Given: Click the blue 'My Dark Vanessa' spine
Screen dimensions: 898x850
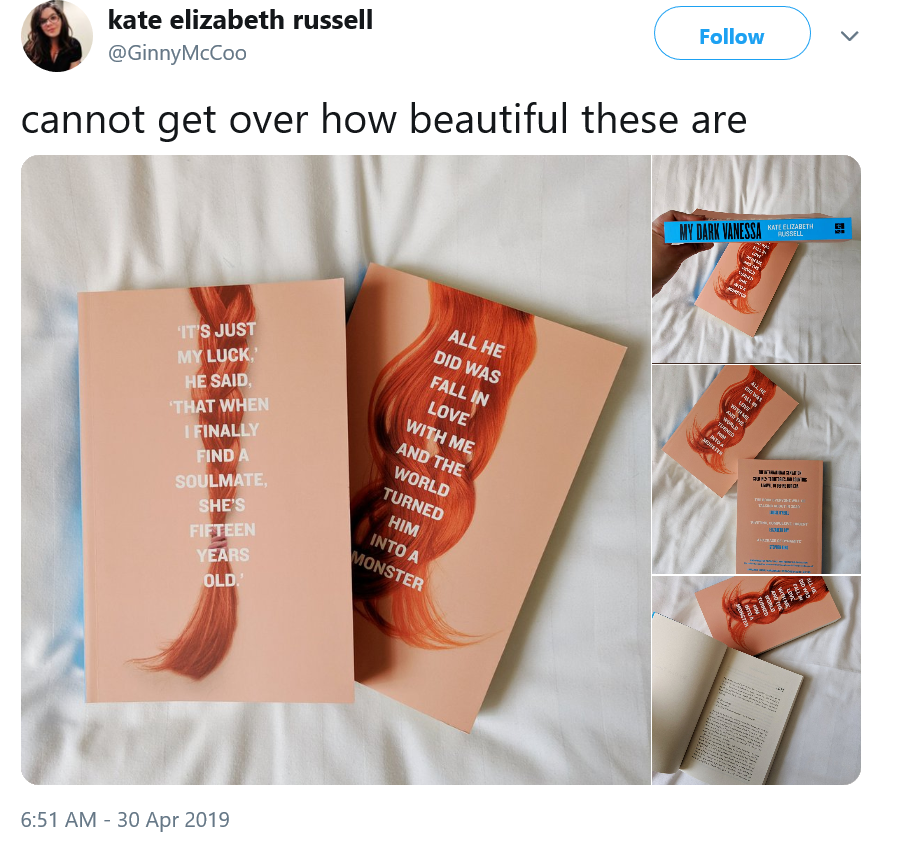Looking at the screenshot, I should click(x=757, y=230).
